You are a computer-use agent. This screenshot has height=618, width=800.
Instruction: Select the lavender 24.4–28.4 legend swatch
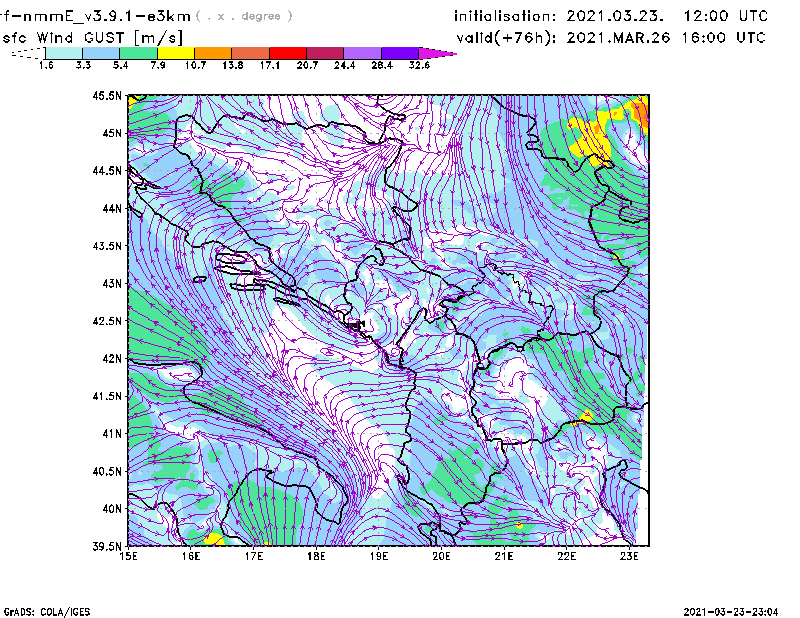click(362, 53)
